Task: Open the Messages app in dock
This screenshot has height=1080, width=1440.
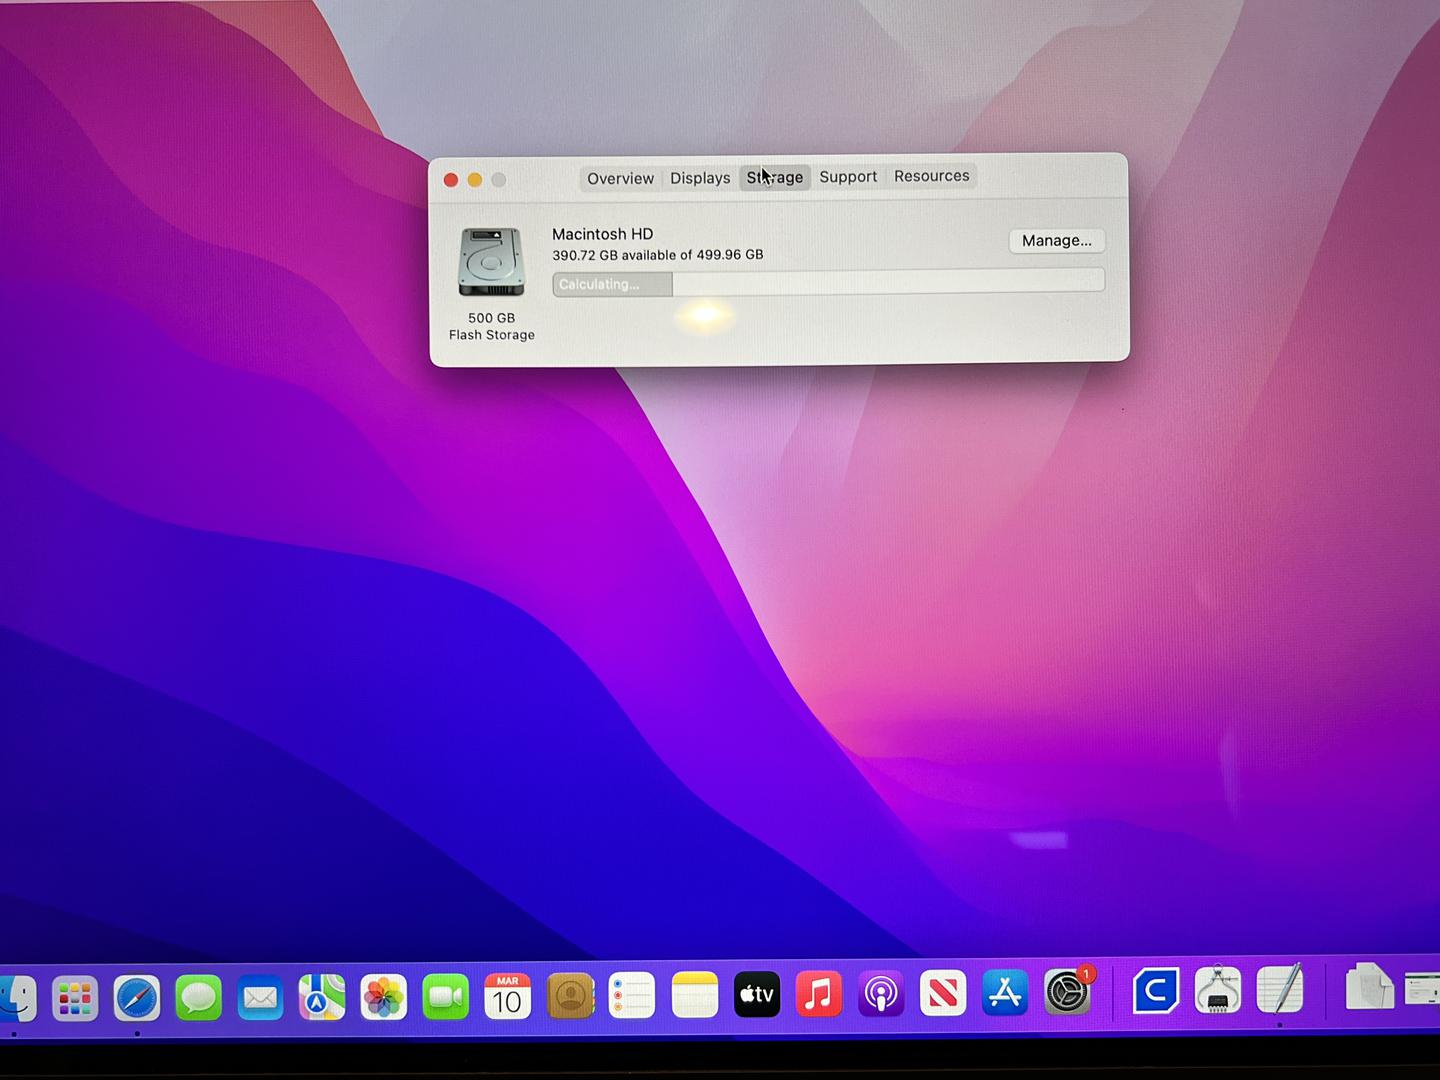Action: pyautogui.click(x=199, y=998)
